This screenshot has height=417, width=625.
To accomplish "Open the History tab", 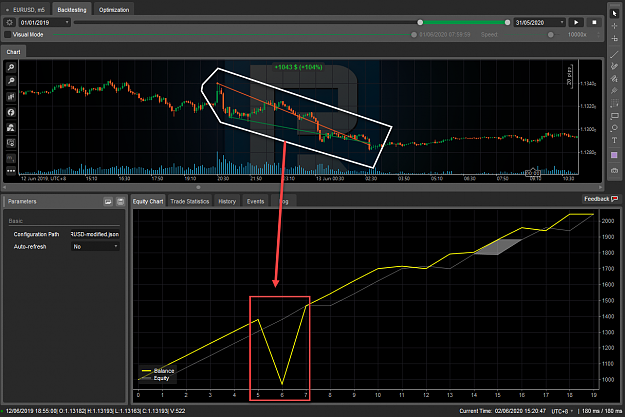I will click(x=227, y=201).
